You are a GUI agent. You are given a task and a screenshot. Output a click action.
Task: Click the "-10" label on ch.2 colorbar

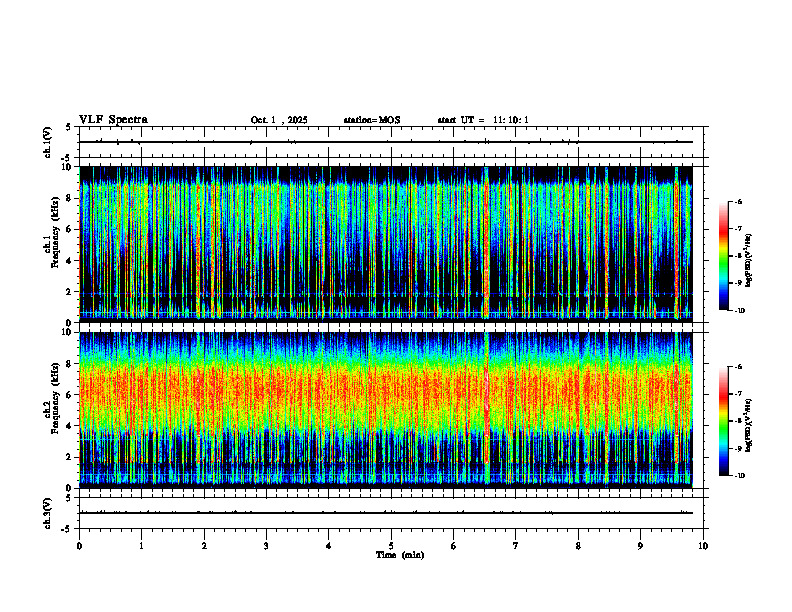click(x=740, y=476)
